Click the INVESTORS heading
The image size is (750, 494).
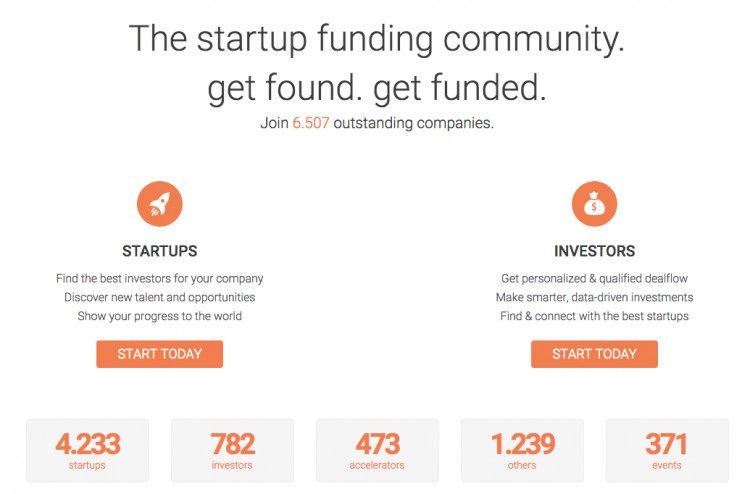(595, 251)
